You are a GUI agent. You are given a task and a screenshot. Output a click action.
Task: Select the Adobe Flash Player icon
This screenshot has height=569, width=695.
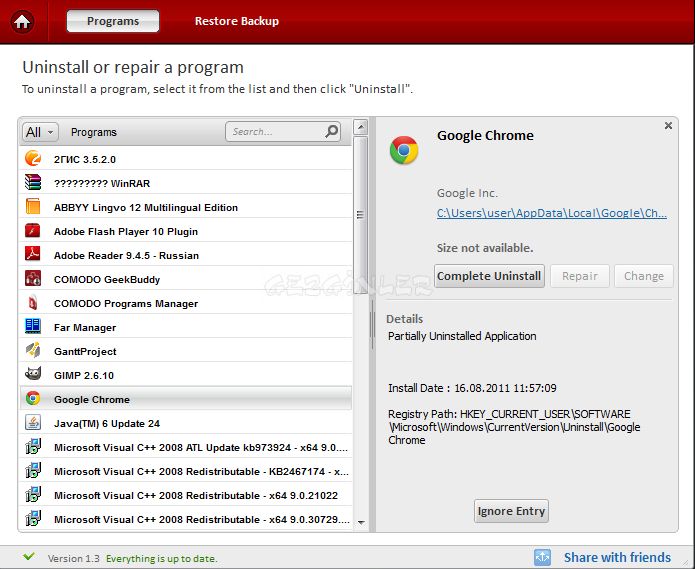(33, 230)
